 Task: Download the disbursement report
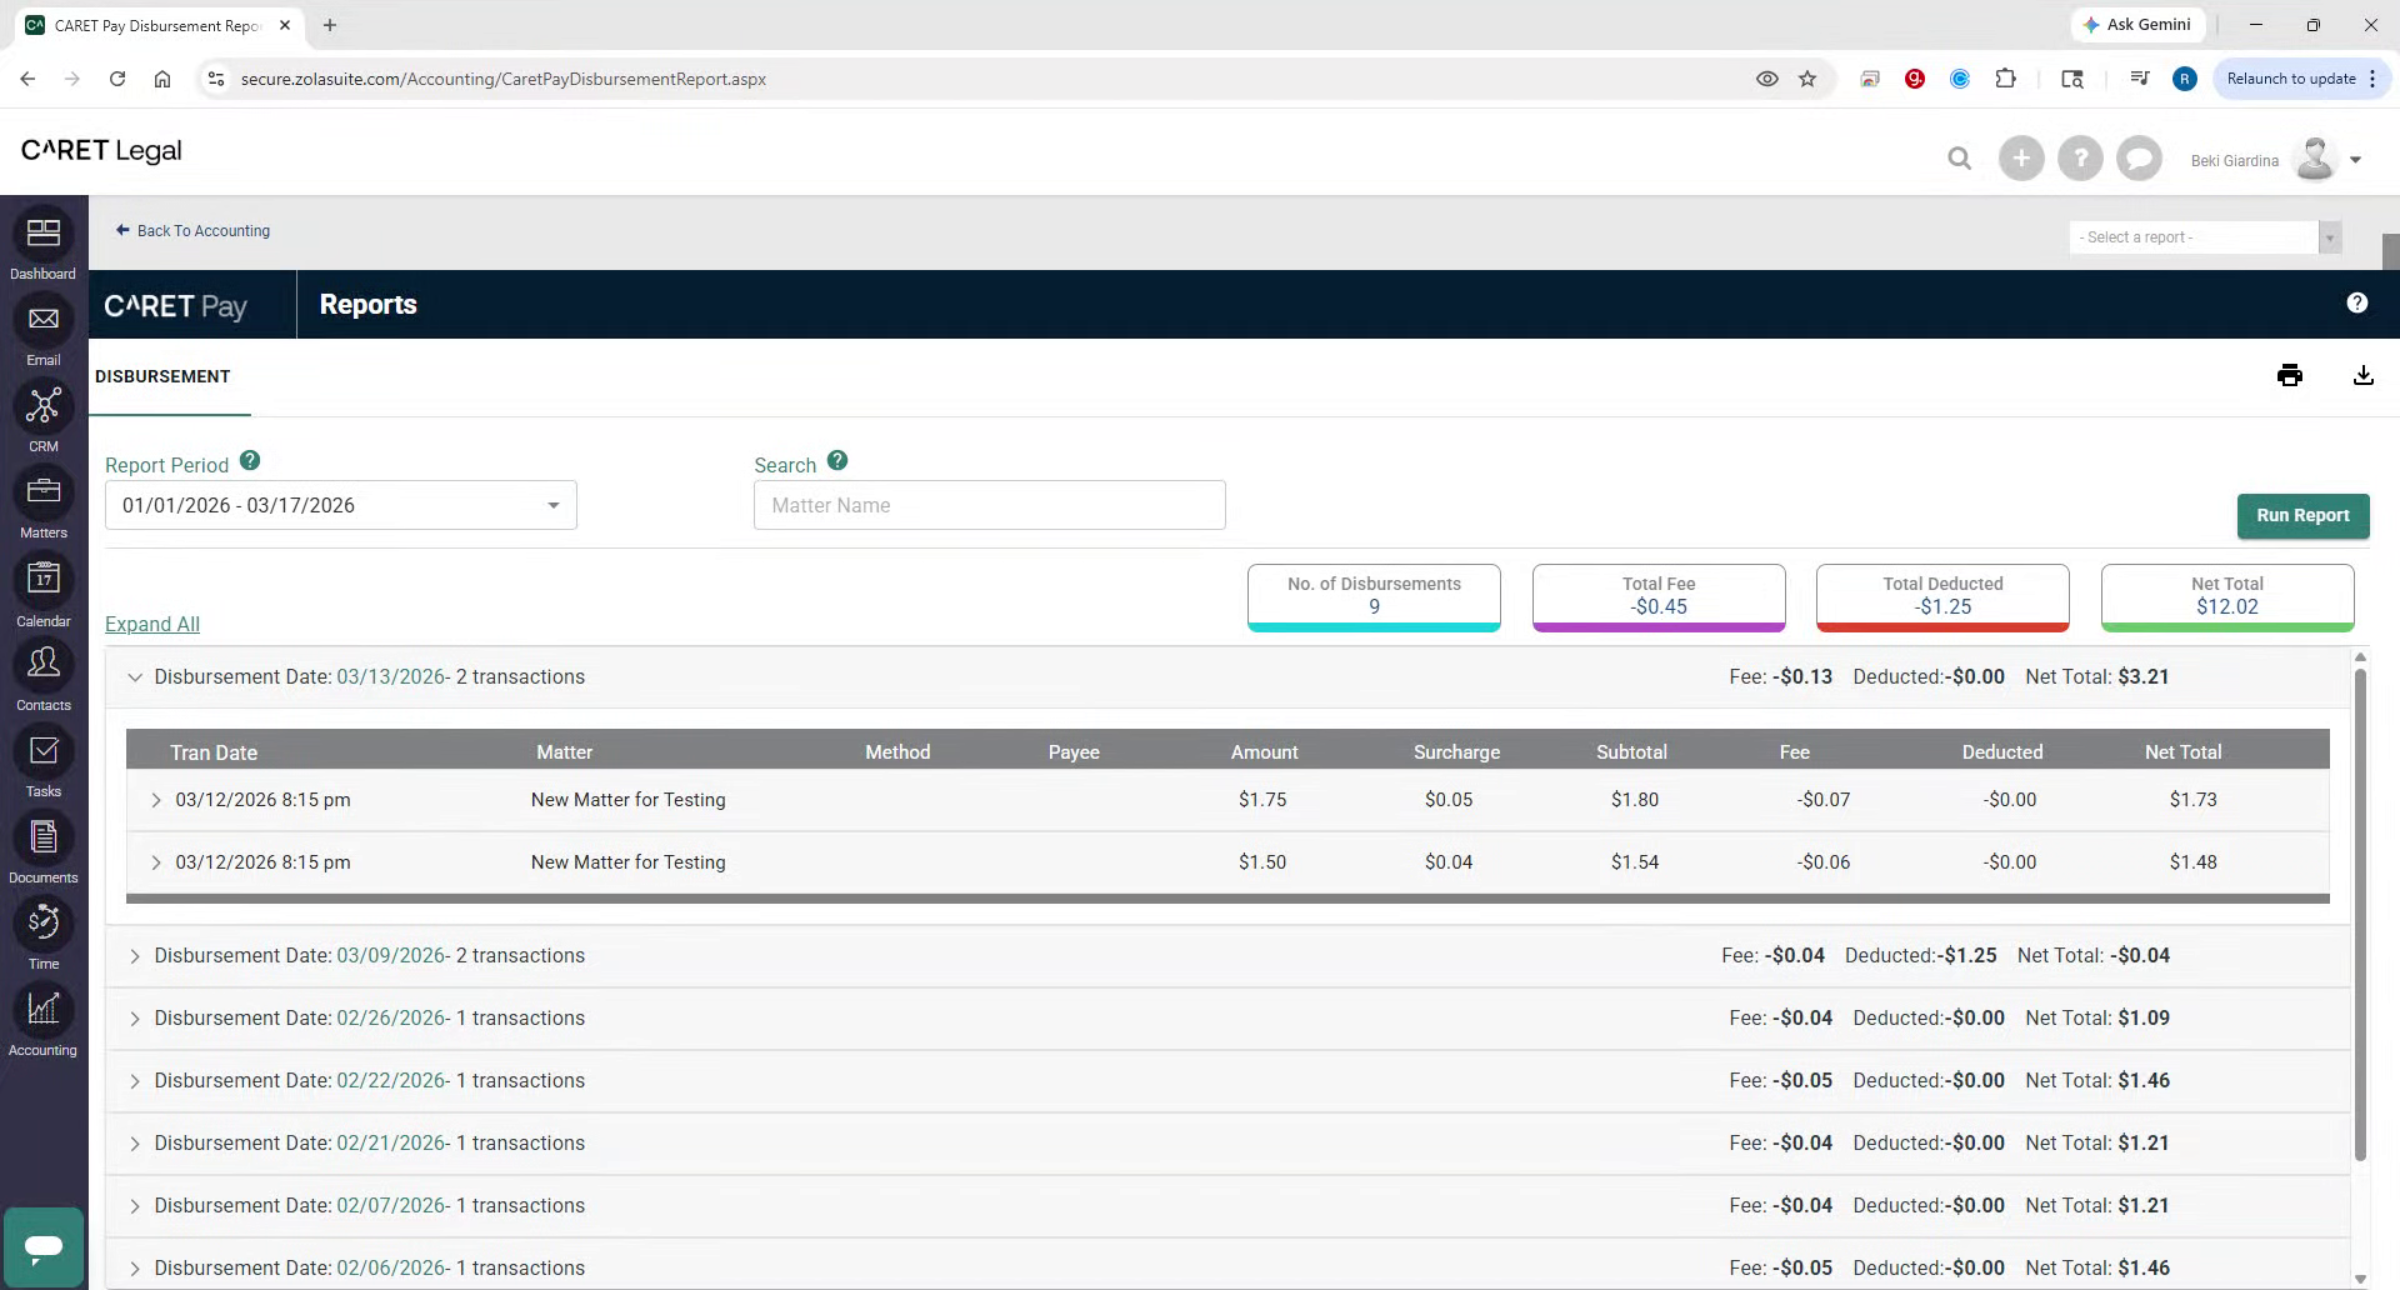point(2363,375)
